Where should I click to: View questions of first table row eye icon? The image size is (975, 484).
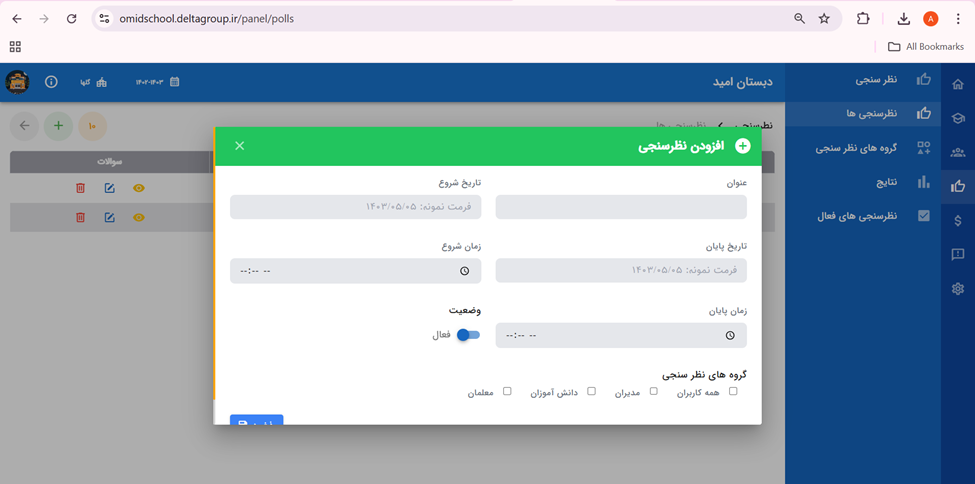coord(139,187)
